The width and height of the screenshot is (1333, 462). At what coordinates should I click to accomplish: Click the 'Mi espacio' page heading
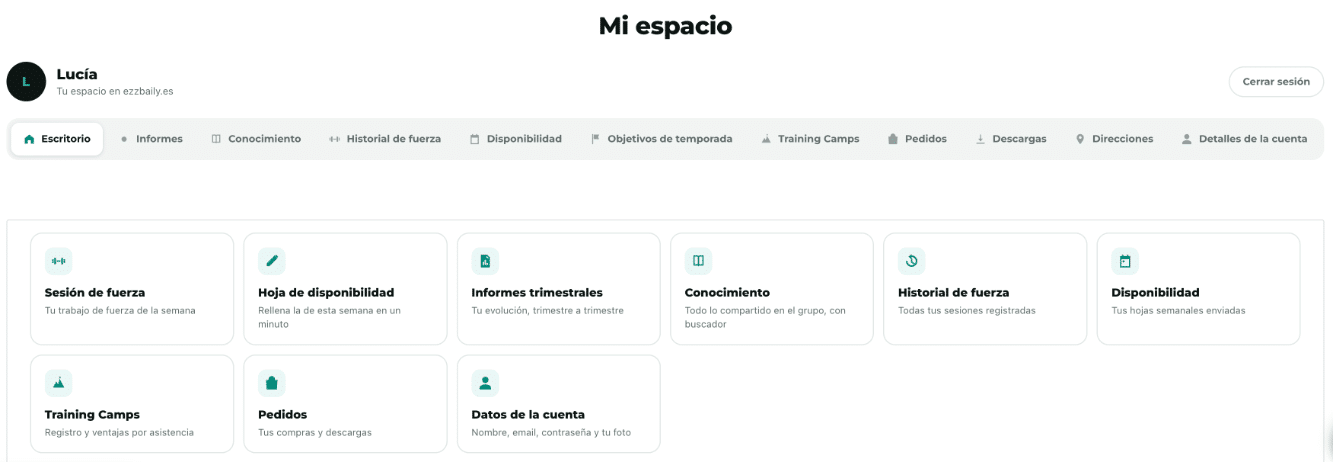point(665,26)
